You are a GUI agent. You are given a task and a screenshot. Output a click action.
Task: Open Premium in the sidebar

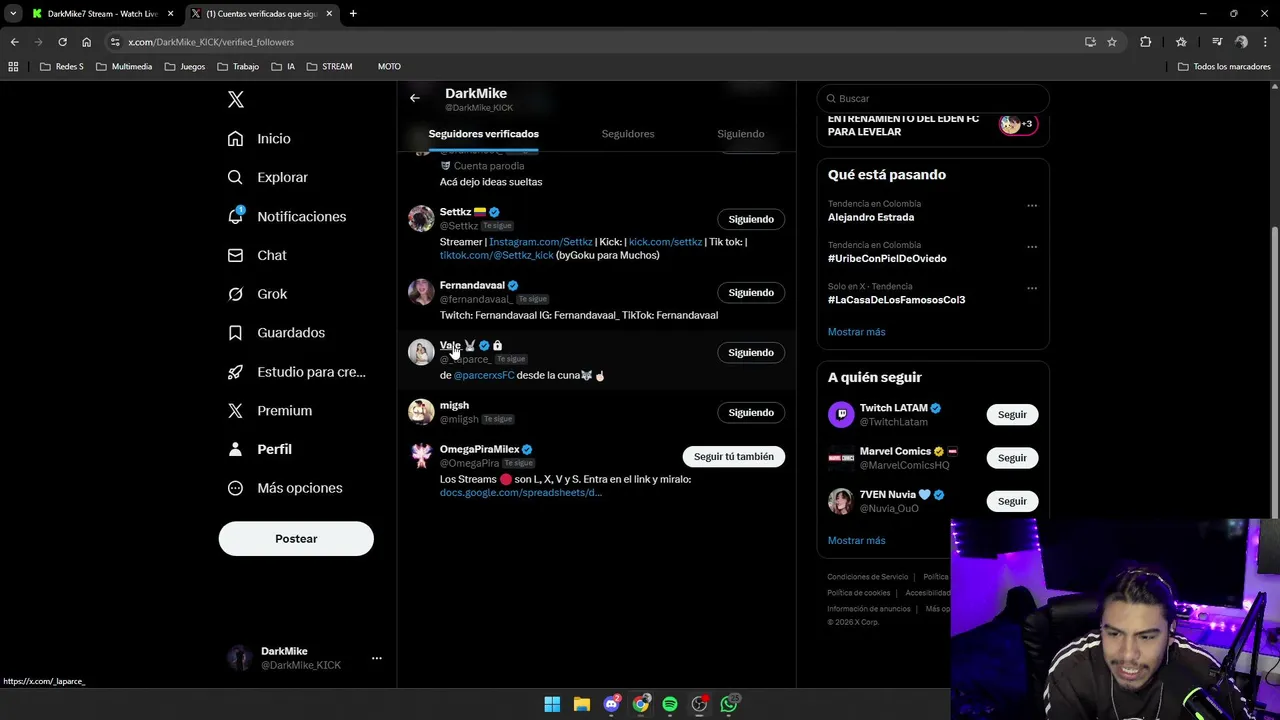269,411
